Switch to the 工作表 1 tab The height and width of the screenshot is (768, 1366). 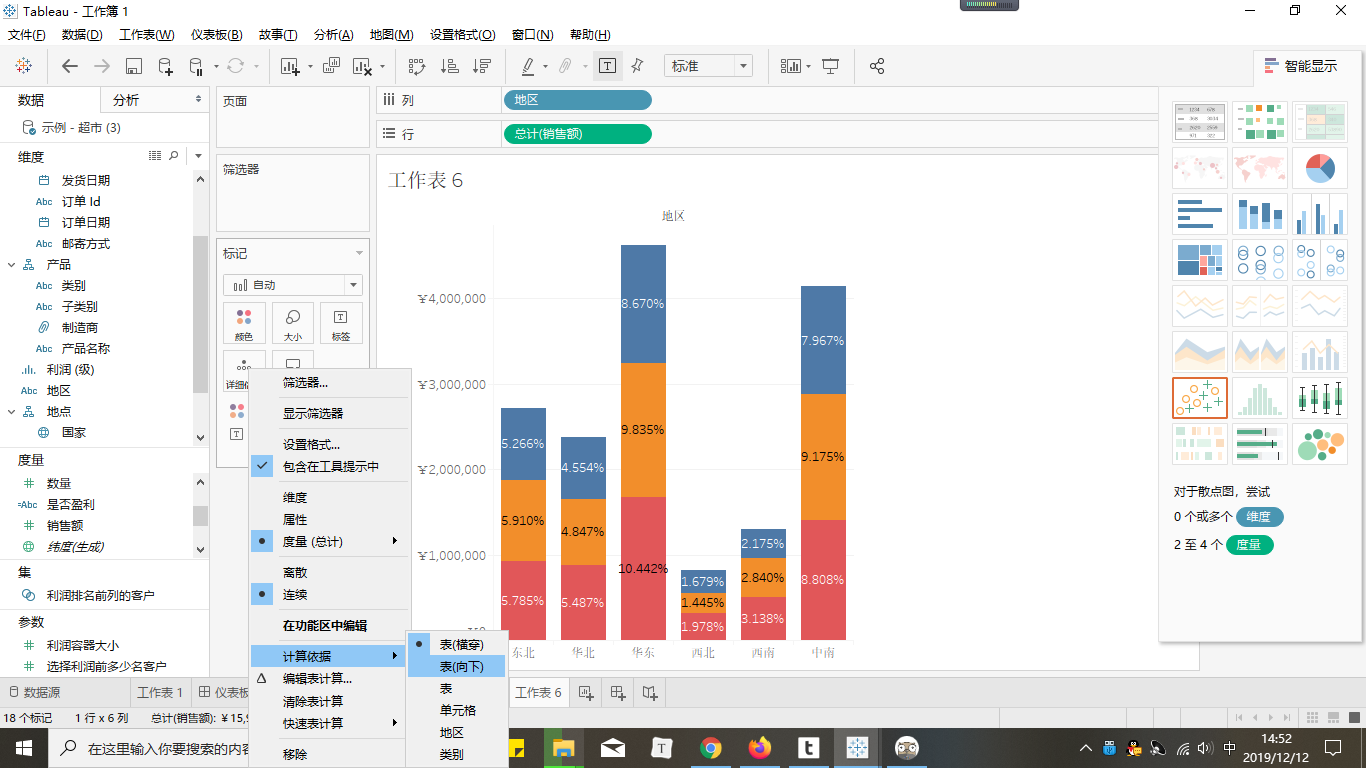160,692
